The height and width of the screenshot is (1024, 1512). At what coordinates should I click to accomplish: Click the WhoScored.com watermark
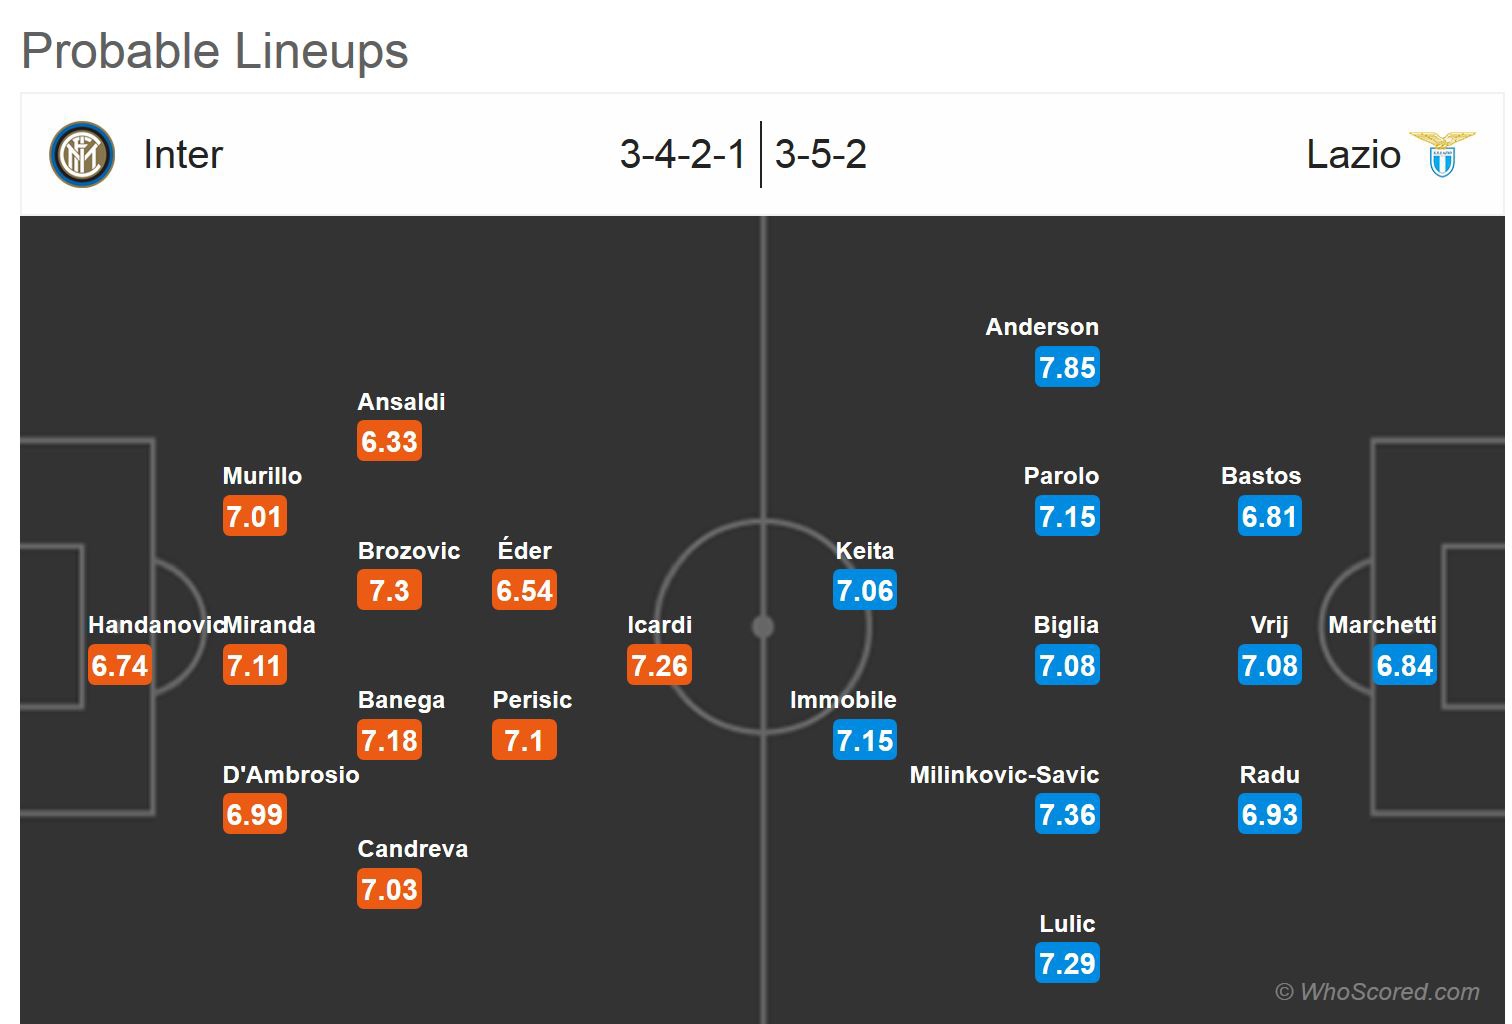click(x=1377, y=992)
